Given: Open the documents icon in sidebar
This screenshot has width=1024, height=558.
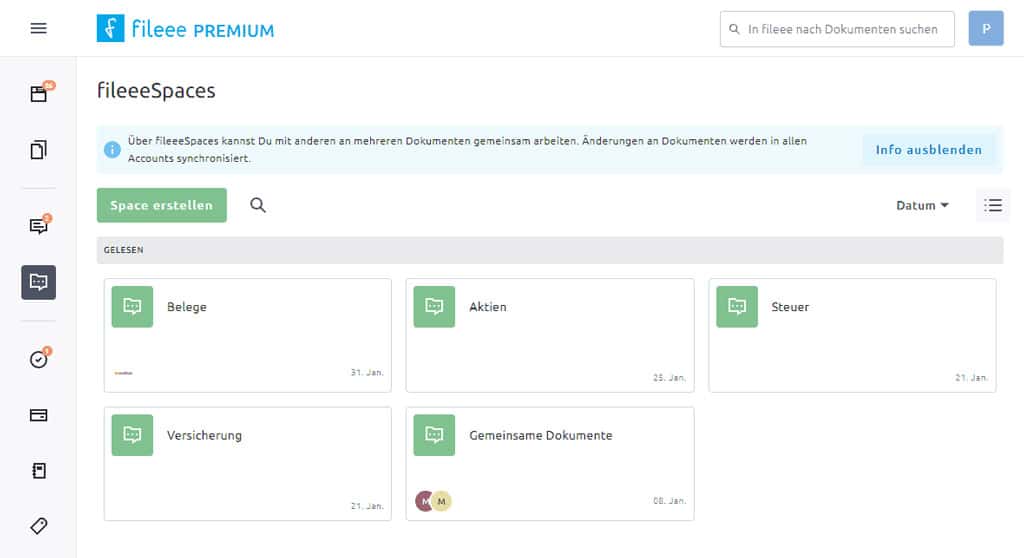Looking at the screenshot, I should click(x=39, y=150).
